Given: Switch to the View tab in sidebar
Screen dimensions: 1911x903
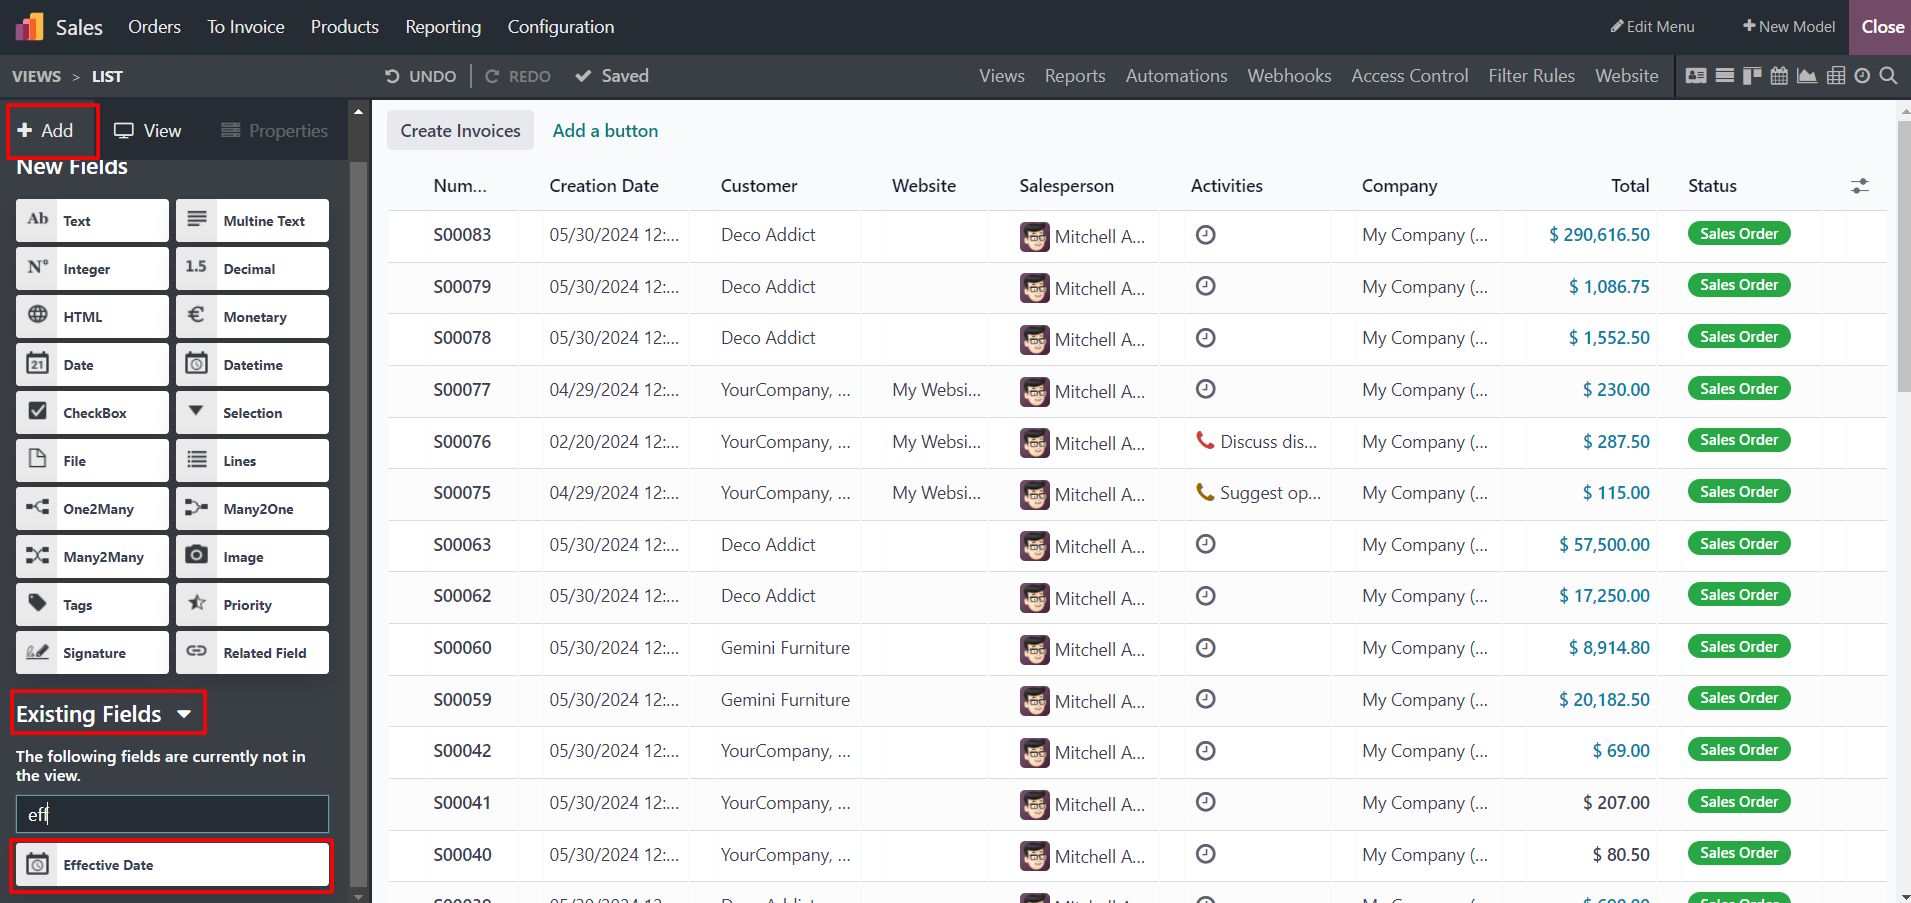Looking at the screenshot, I should [x=148, y=131].
